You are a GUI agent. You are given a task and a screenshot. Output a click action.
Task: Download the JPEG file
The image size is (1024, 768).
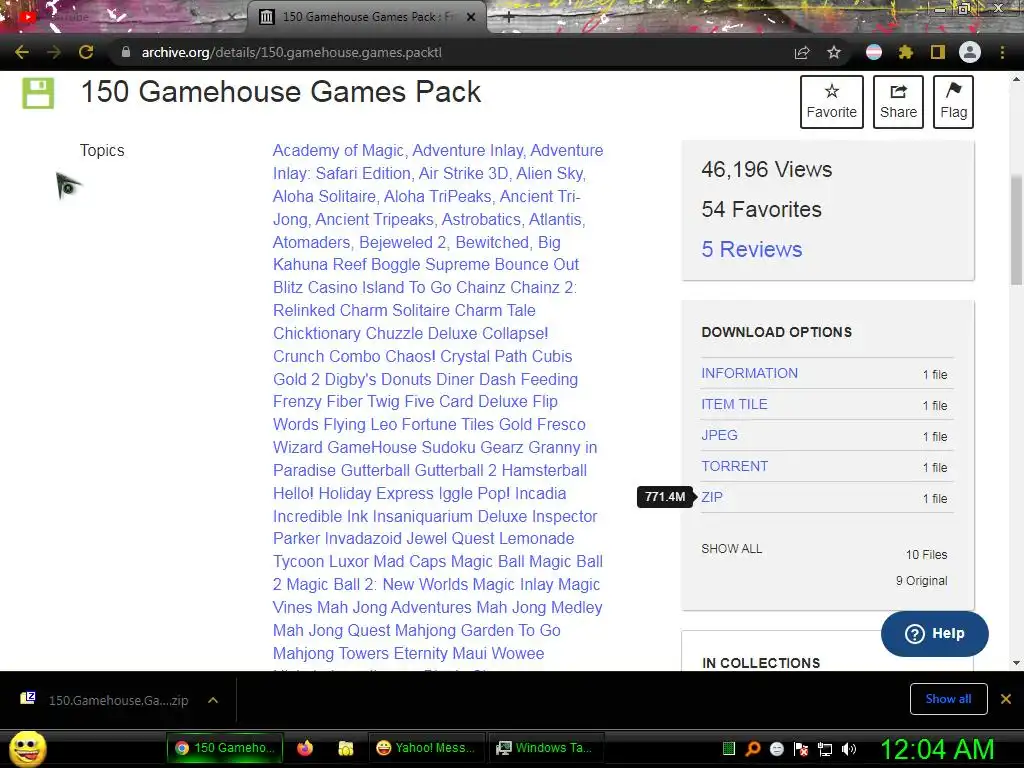click(719, 435)
